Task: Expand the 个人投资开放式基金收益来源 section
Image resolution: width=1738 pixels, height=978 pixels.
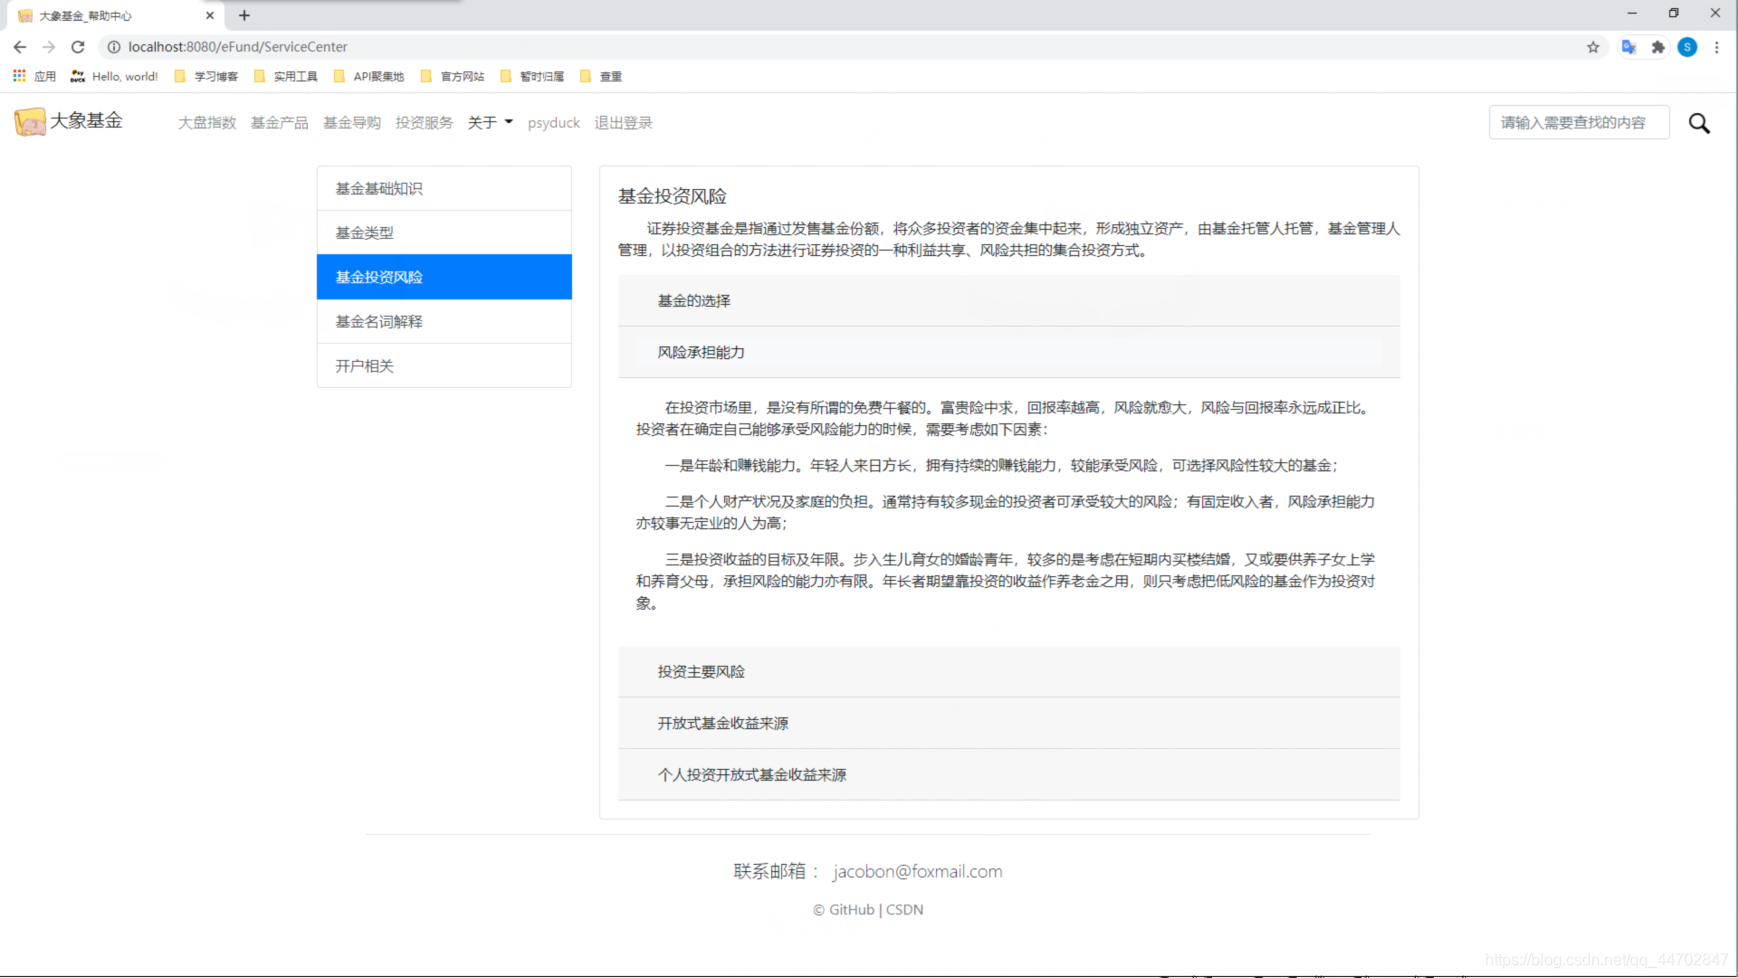Action: pyautogui.click(x=1009, y=775)
